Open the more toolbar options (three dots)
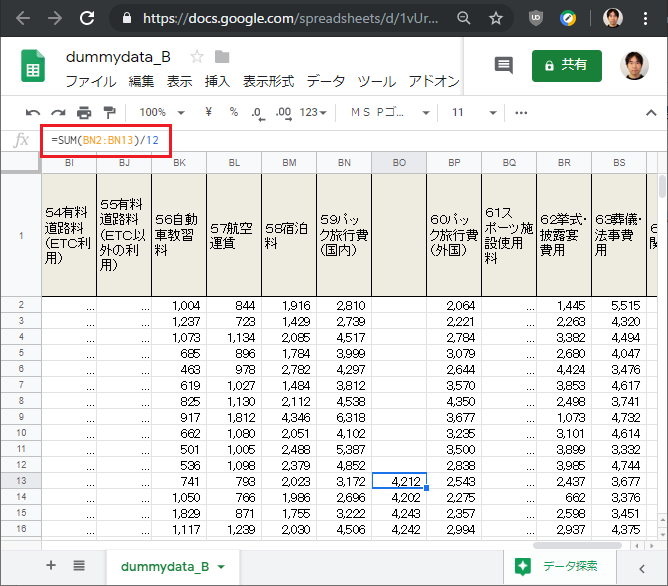668x586 pixels. point(521,113)
